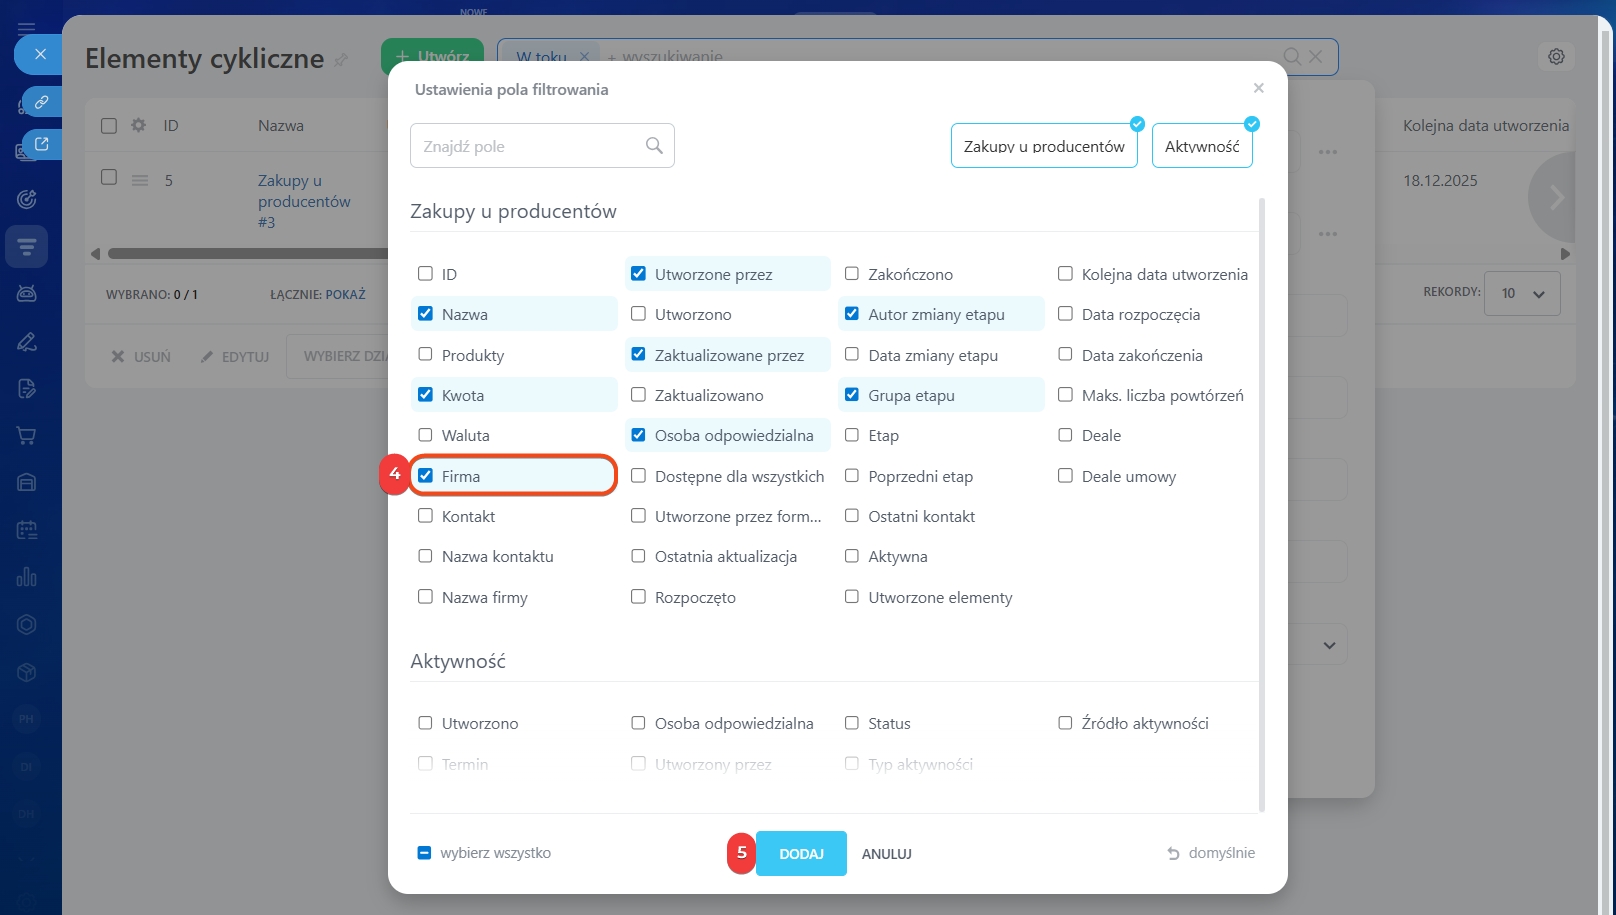
Task: Reset fields with domyślnie
Action: coord(1211,853)
